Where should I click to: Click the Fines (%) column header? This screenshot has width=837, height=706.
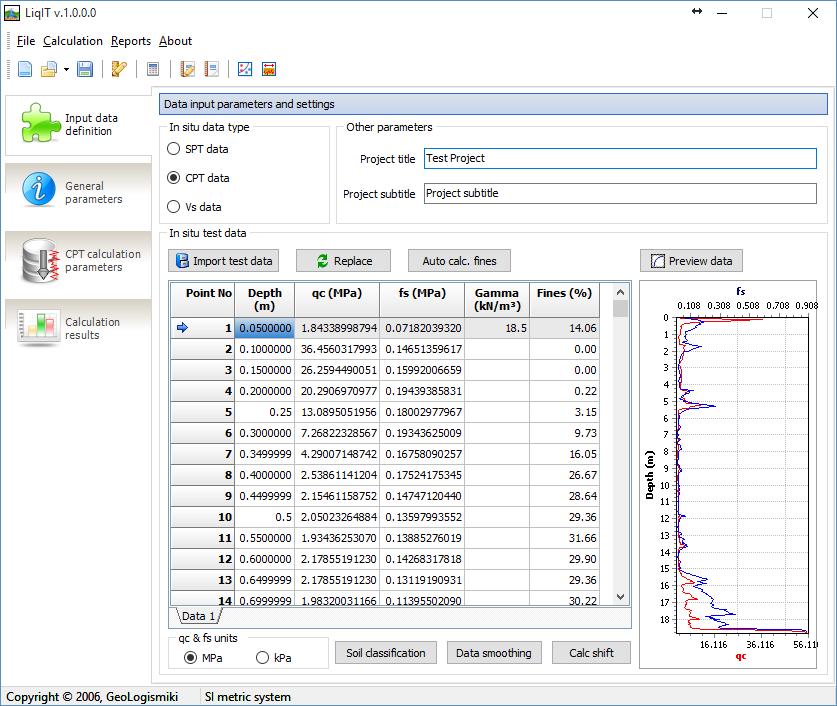[564, 300]
